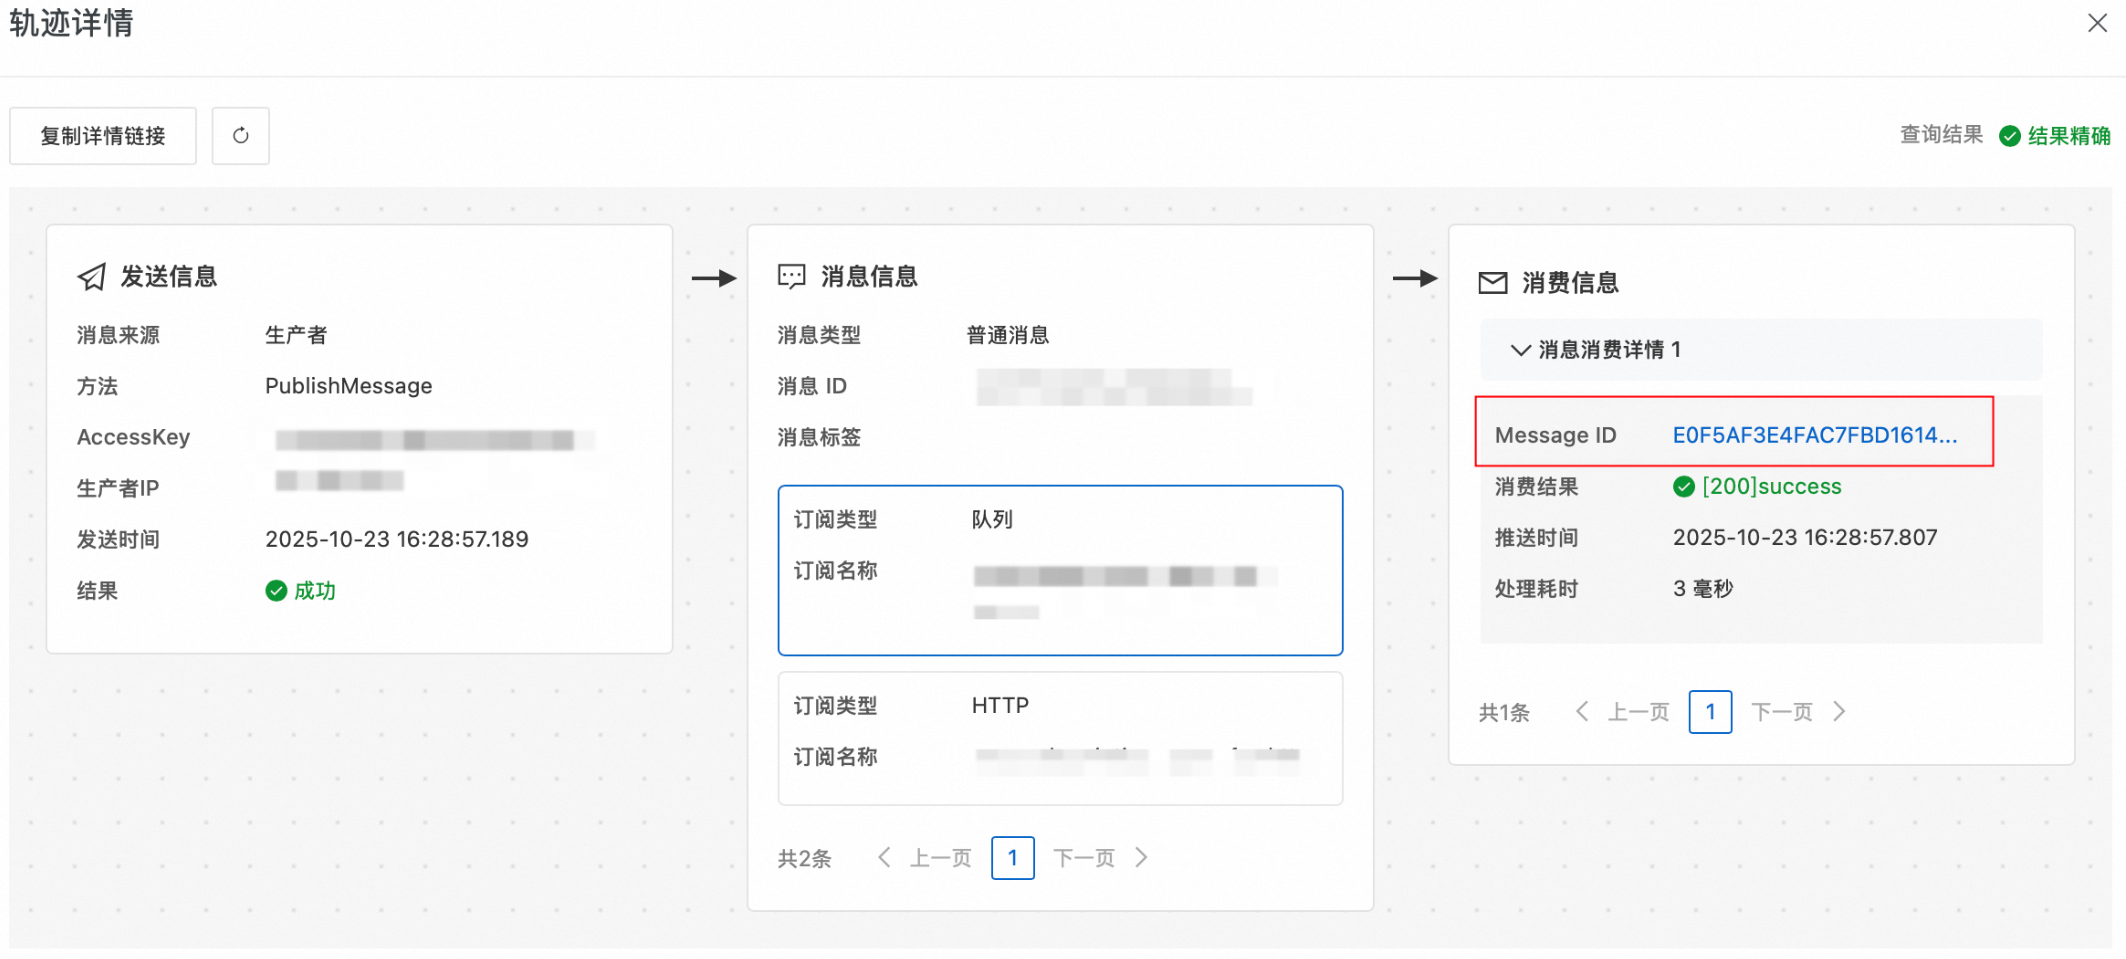Click the 发送时间 value 2025-10-23 16:28:57.189
Image resolution: width=2126 pixels, height=959 pixels.
(397, 540)
